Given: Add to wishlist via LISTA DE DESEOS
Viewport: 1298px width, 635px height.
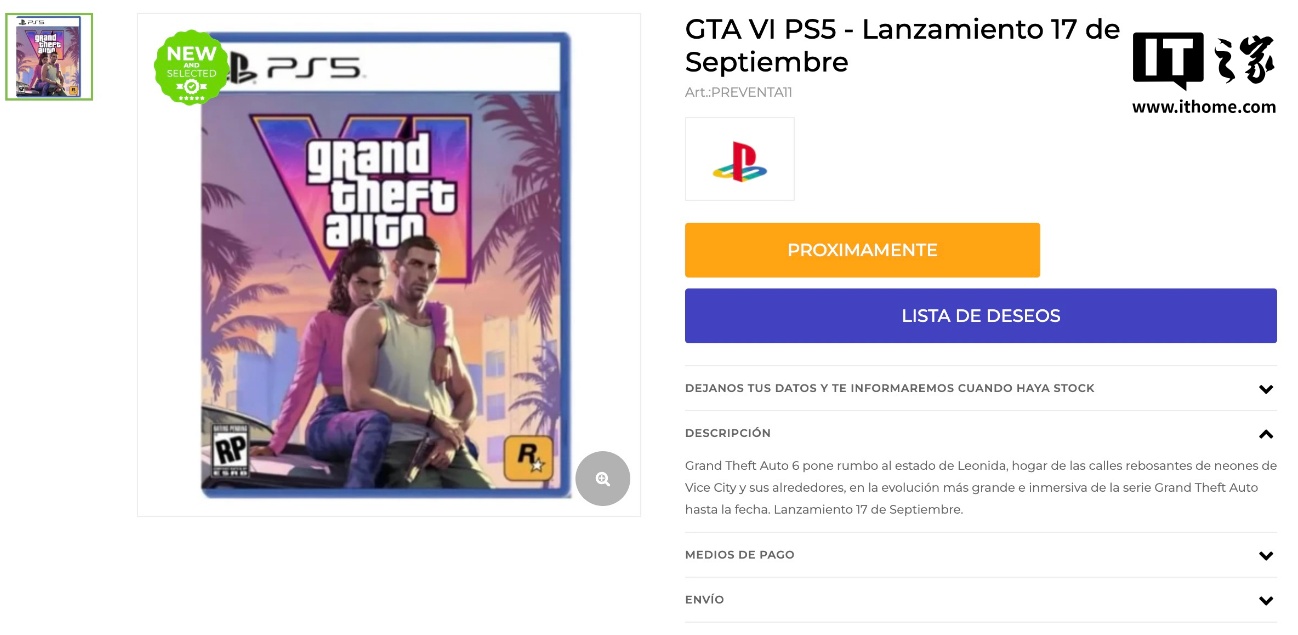Looking at the screenshot, I should coord(980,316).
